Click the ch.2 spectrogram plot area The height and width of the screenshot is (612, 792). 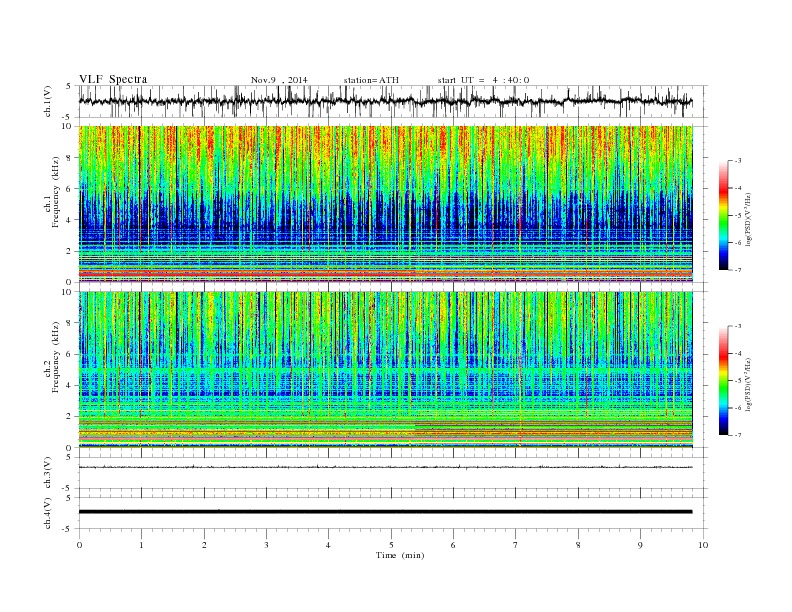pos(386,370)
